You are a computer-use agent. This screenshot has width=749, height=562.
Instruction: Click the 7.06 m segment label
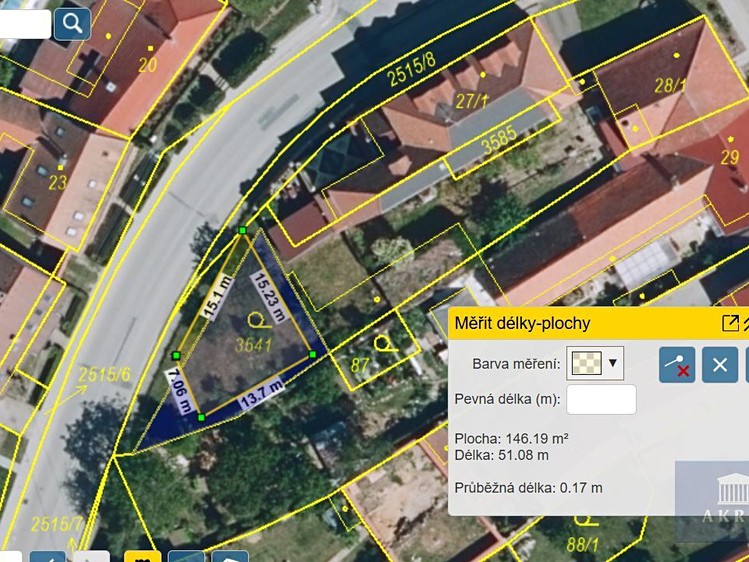pyautogui.click(x=180, y=392)
